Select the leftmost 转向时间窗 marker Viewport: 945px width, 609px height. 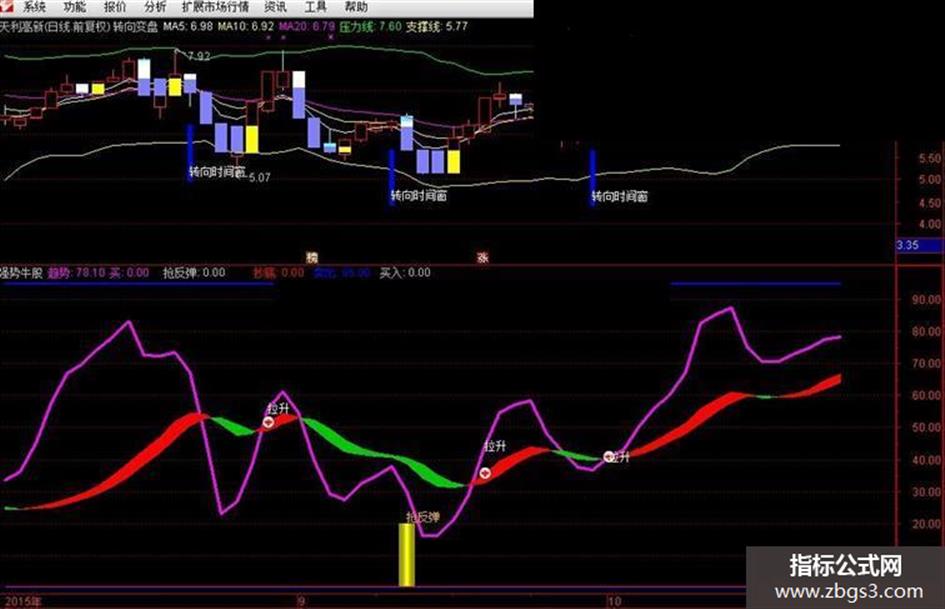[x=217, y=172]
